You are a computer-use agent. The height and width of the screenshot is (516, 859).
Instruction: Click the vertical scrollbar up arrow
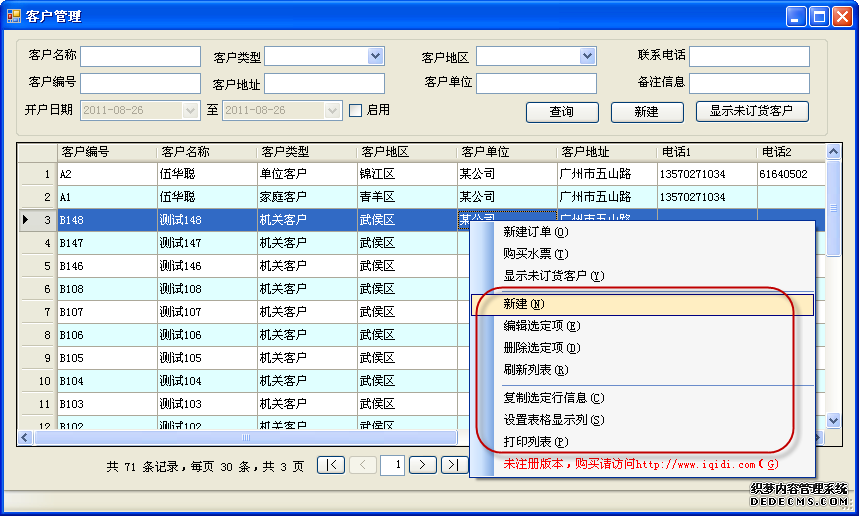(834, 151)
